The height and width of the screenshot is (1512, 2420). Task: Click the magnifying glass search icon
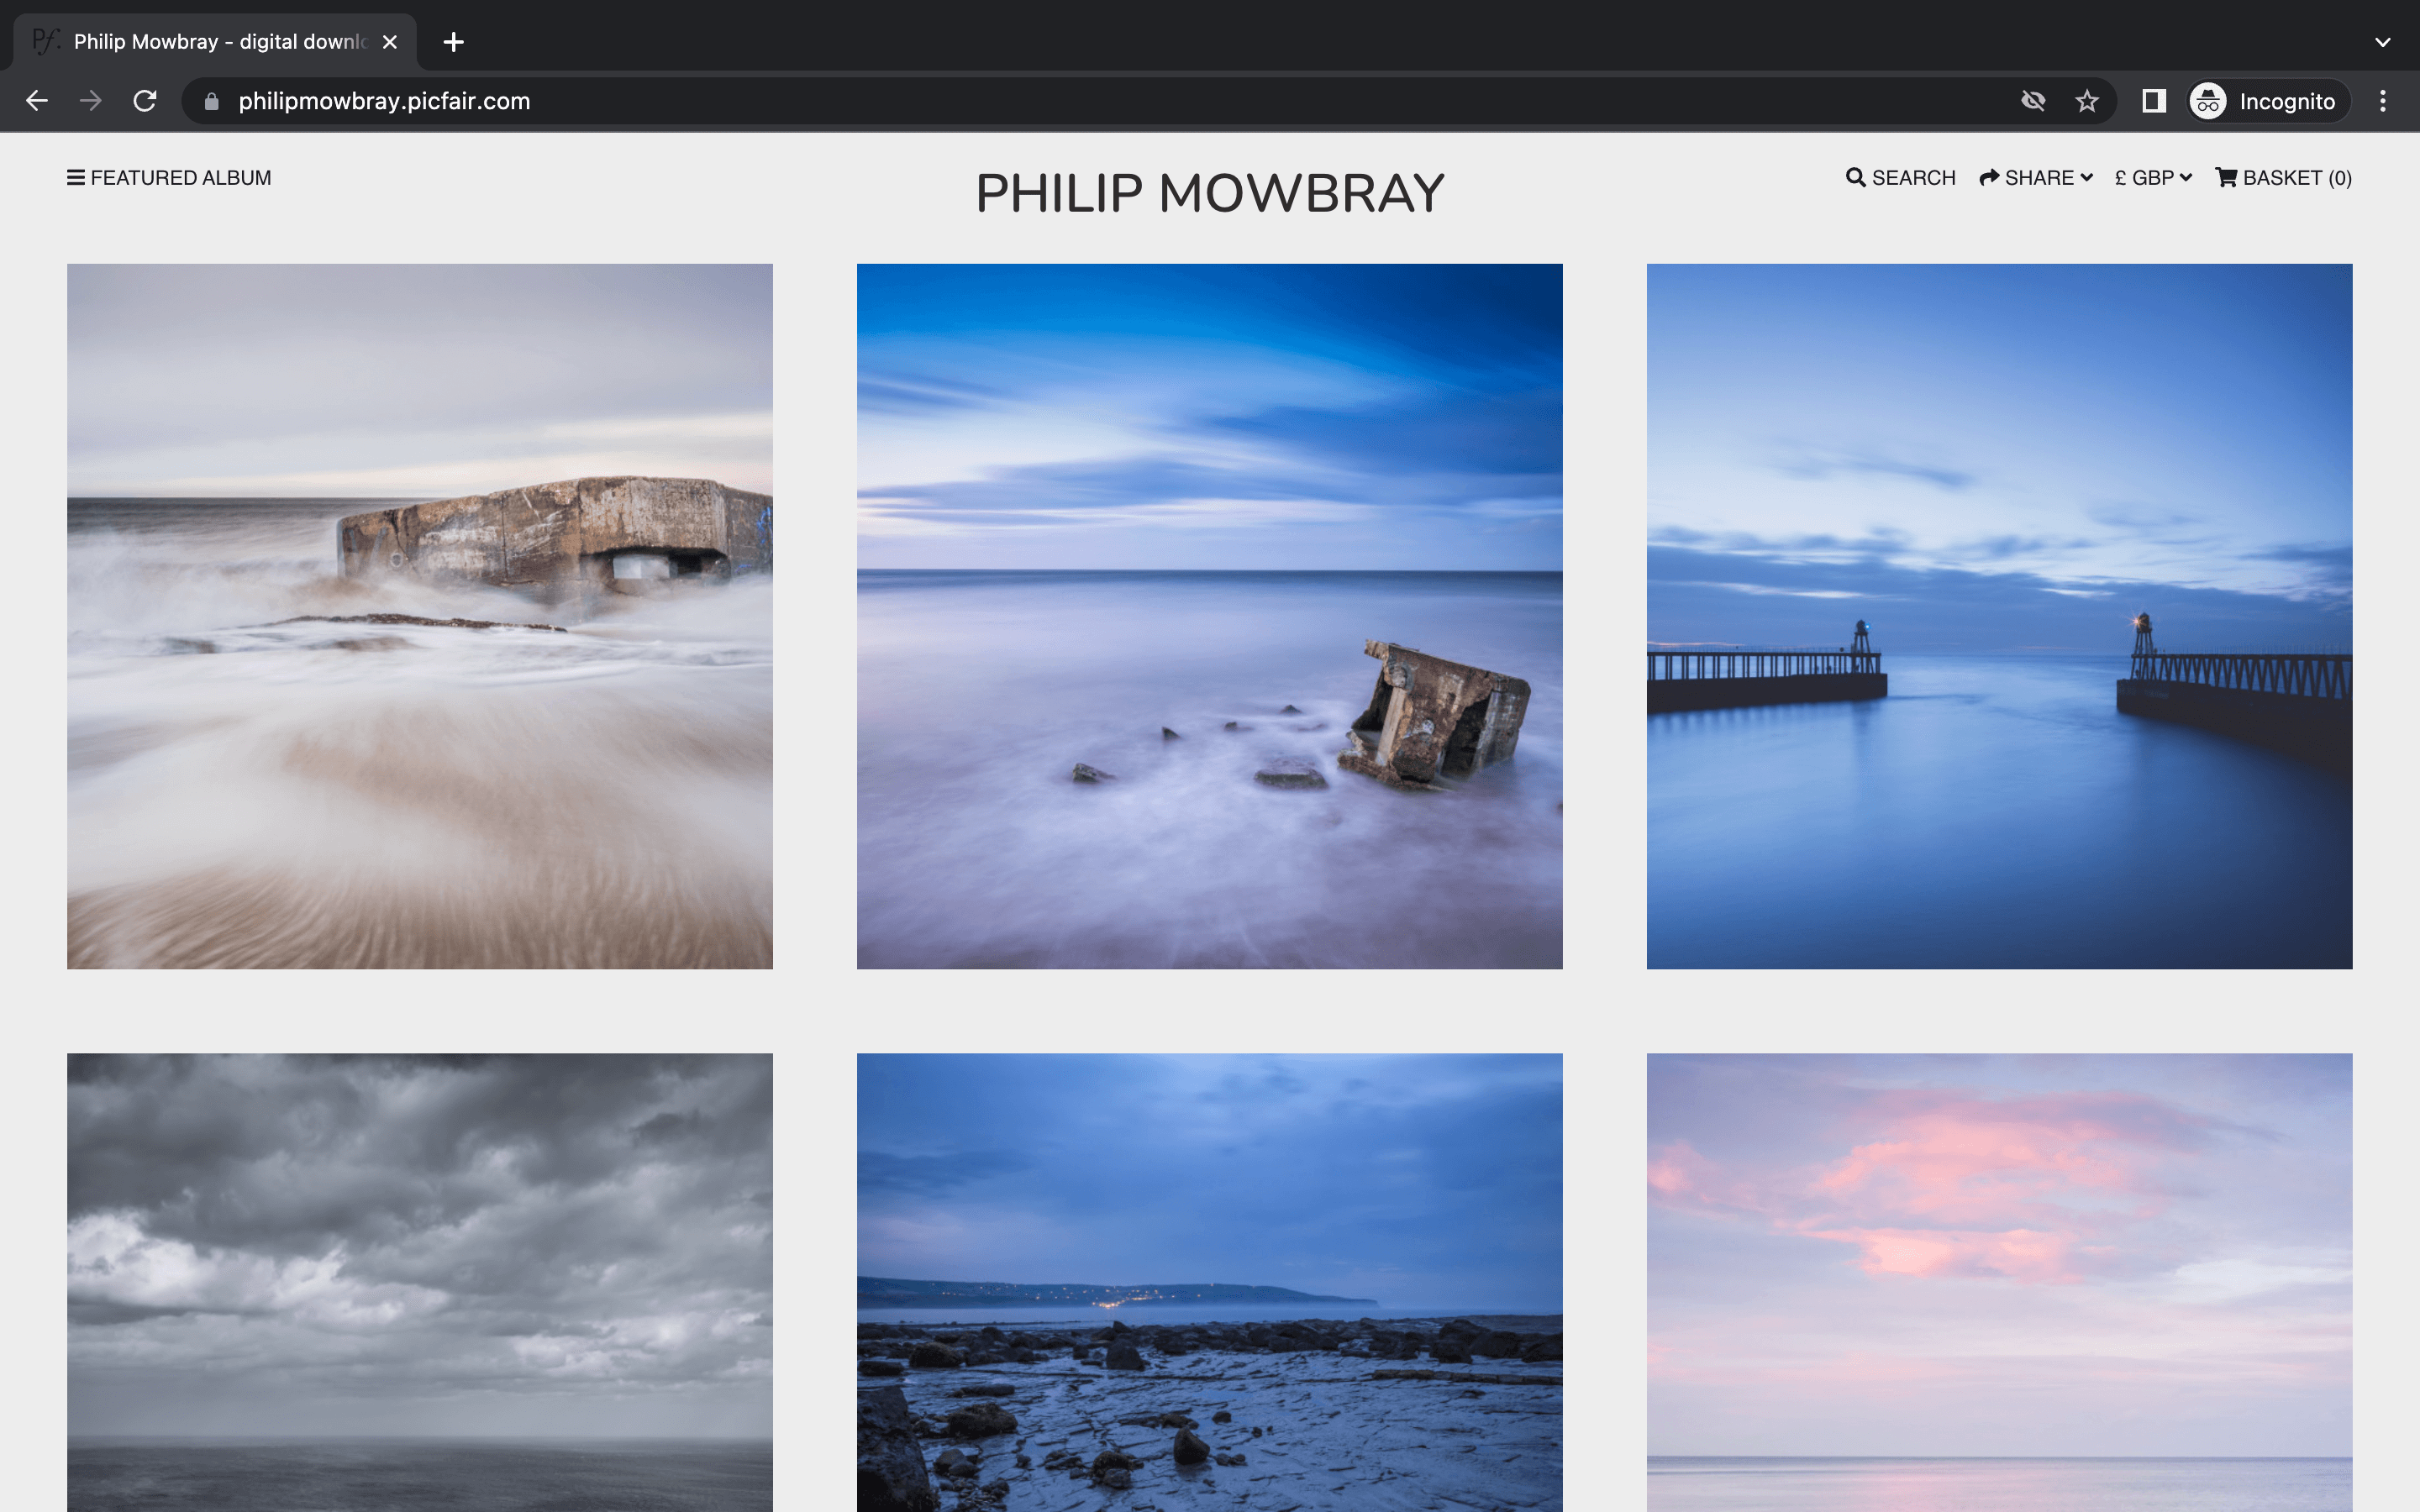(1856, 178)
